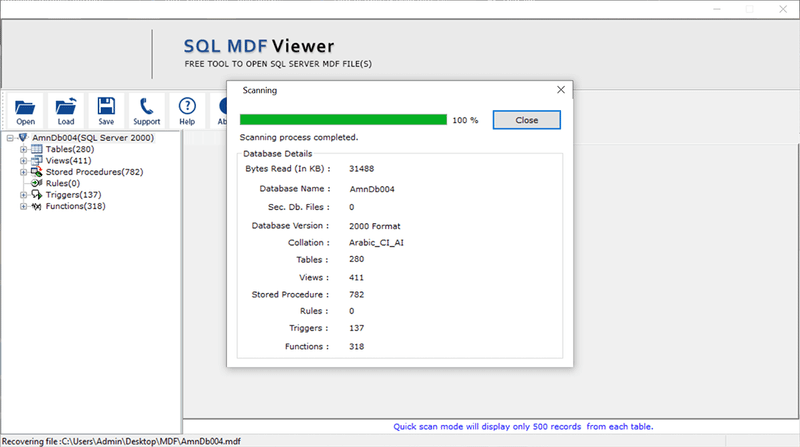Click the Save floppy disk icon

coord(106,106)
